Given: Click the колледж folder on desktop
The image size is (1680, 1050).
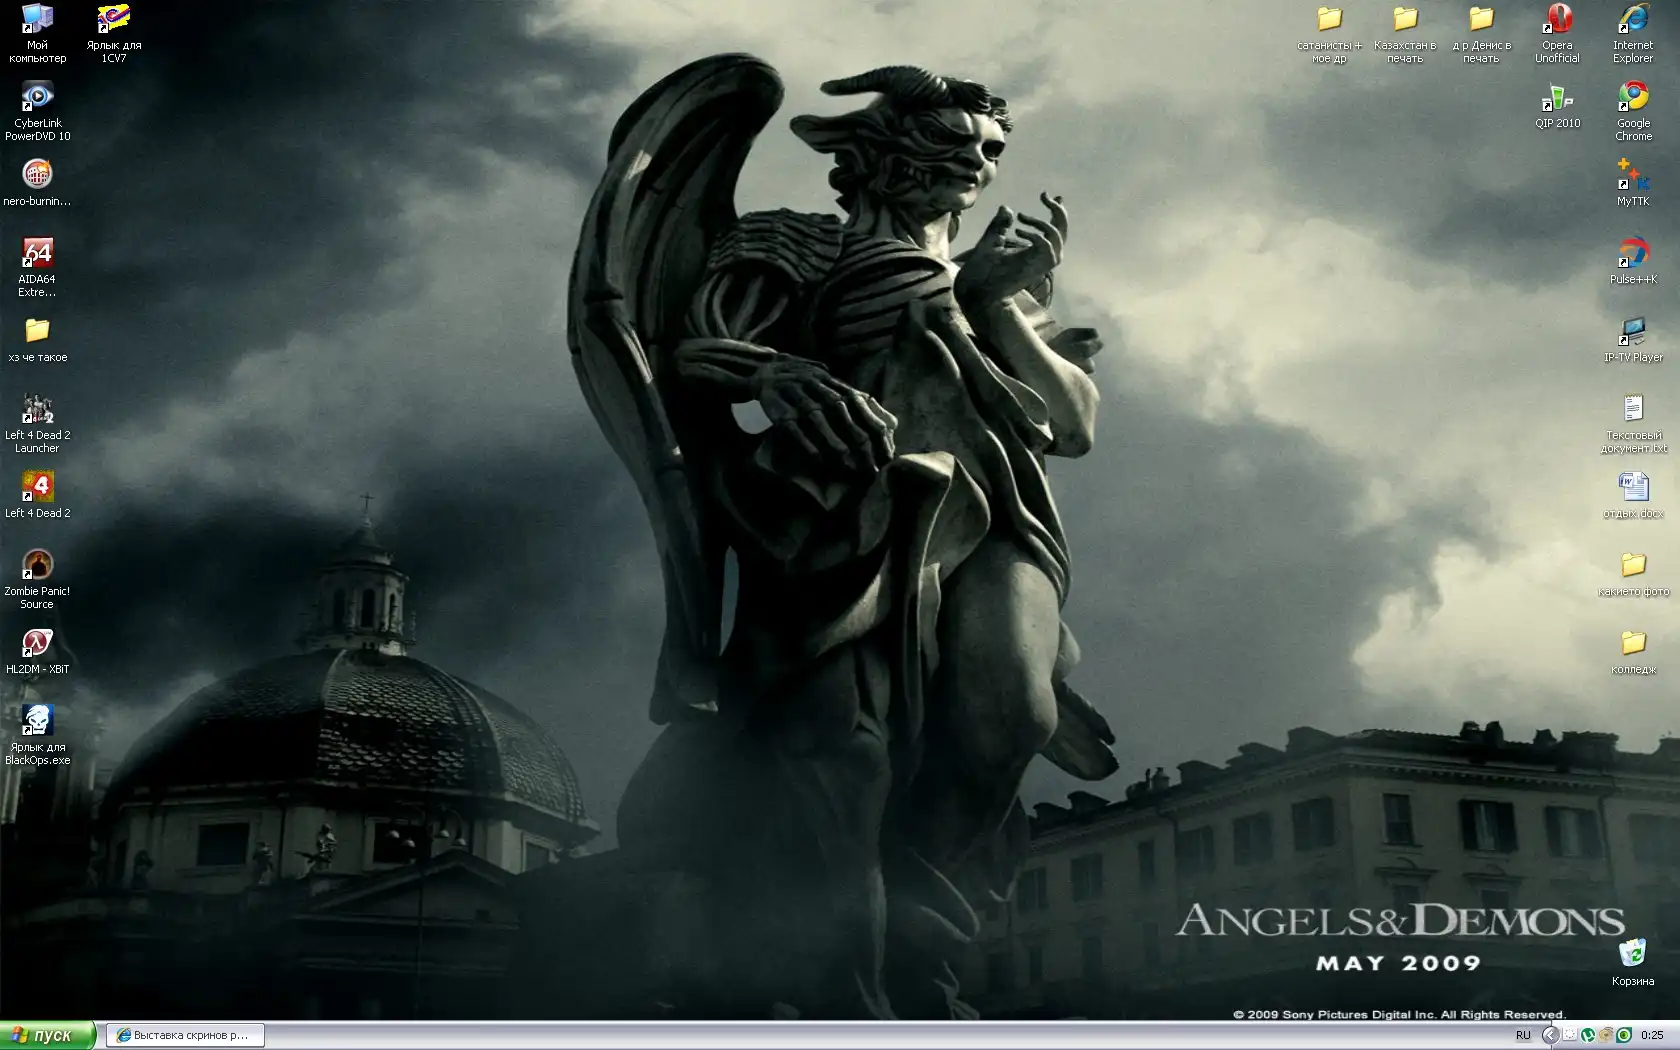Looking at the screenshot, I should (x=1633, y=644).
